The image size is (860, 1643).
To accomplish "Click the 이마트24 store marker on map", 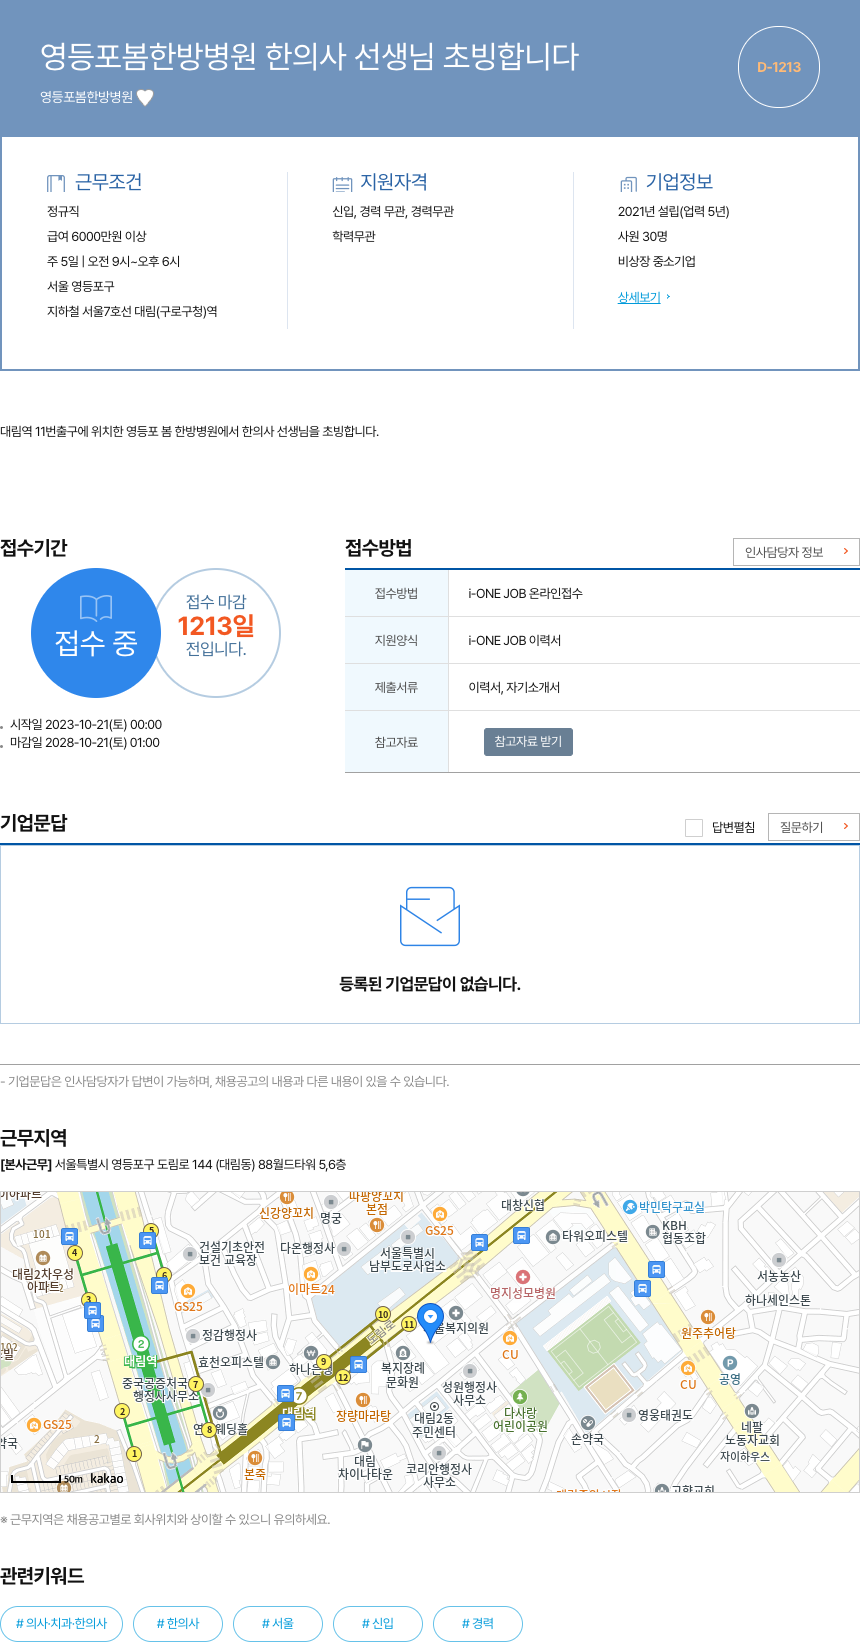I will 311,1274.
